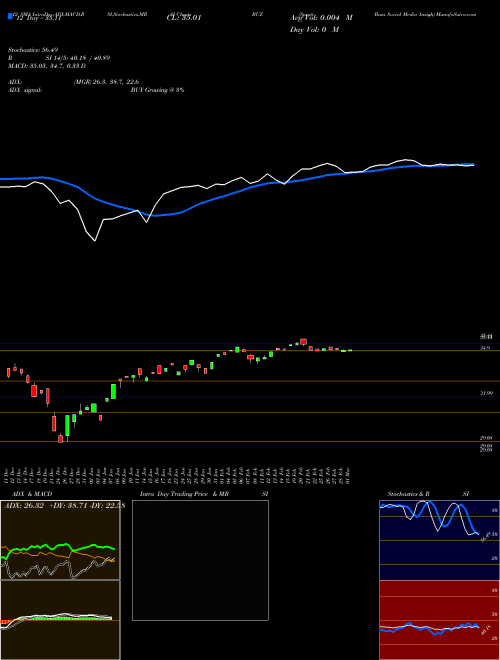This screenshot has width=500, height=660.
Task: Click the MACD histogram panel at bottom left
Action: coord(60,620)
